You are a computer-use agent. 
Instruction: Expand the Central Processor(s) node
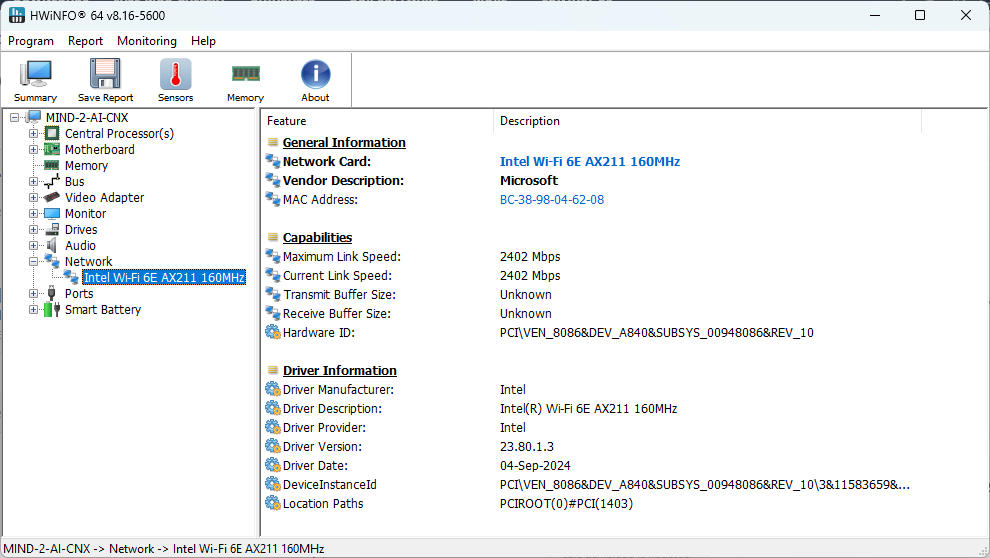pyautogui.click(x=33, y=134)
